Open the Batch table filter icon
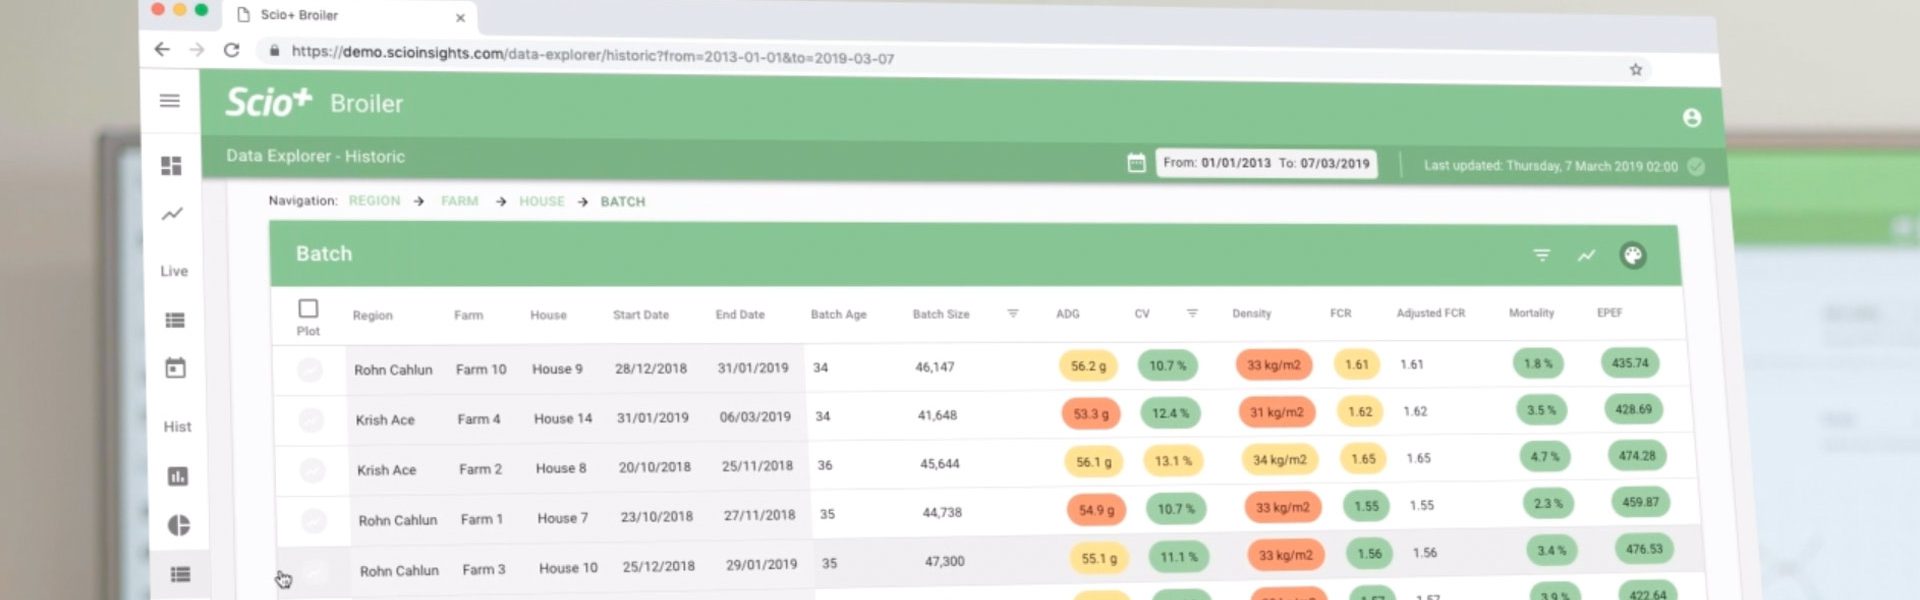 click(x=1542, y=255)
